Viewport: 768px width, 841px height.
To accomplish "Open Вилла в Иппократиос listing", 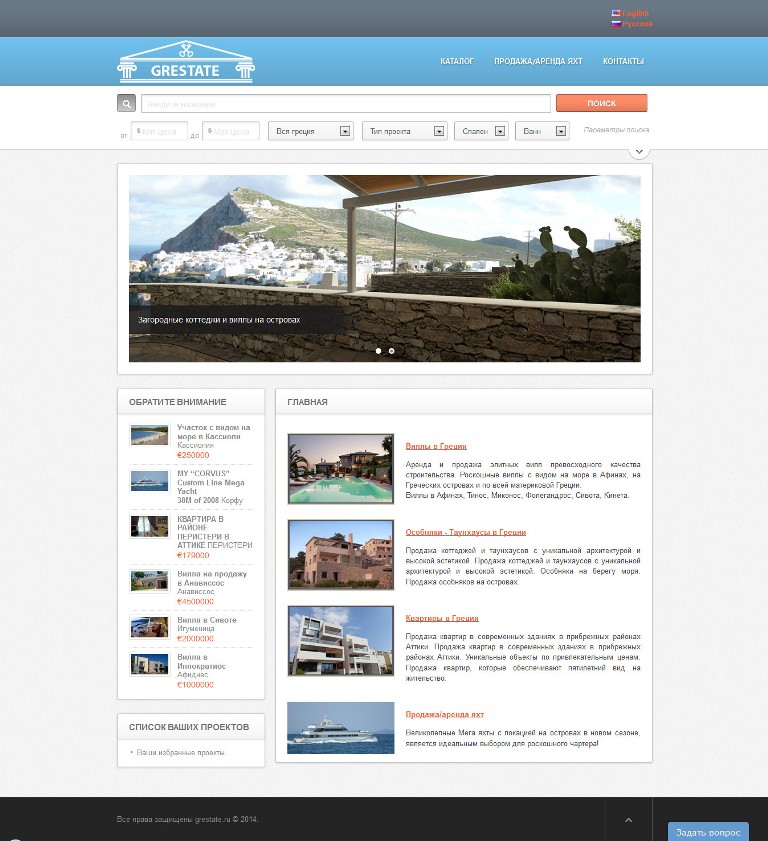I will click(201, 661).
